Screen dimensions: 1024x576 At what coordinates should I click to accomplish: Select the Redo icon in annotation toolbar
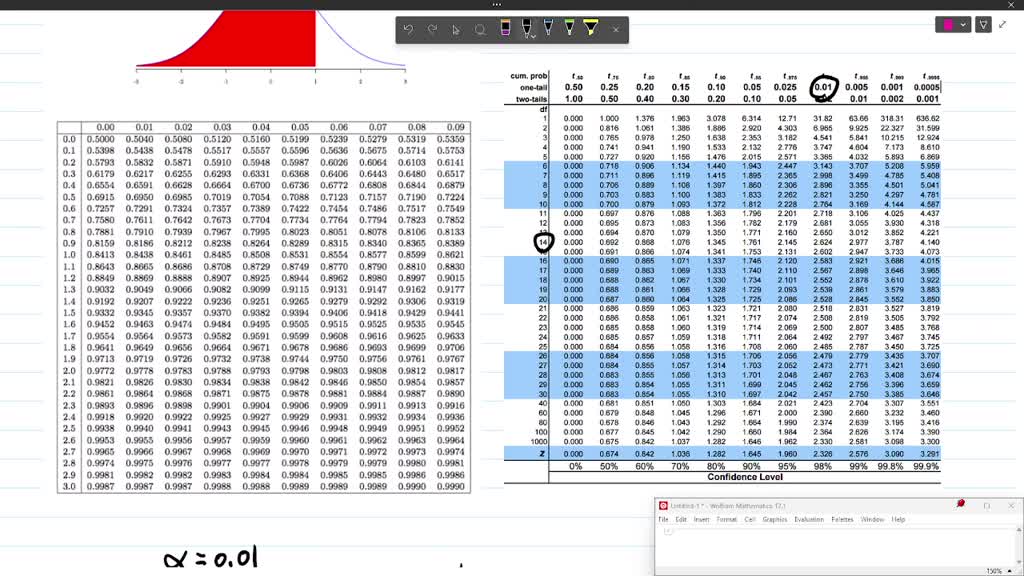[433, 29]
